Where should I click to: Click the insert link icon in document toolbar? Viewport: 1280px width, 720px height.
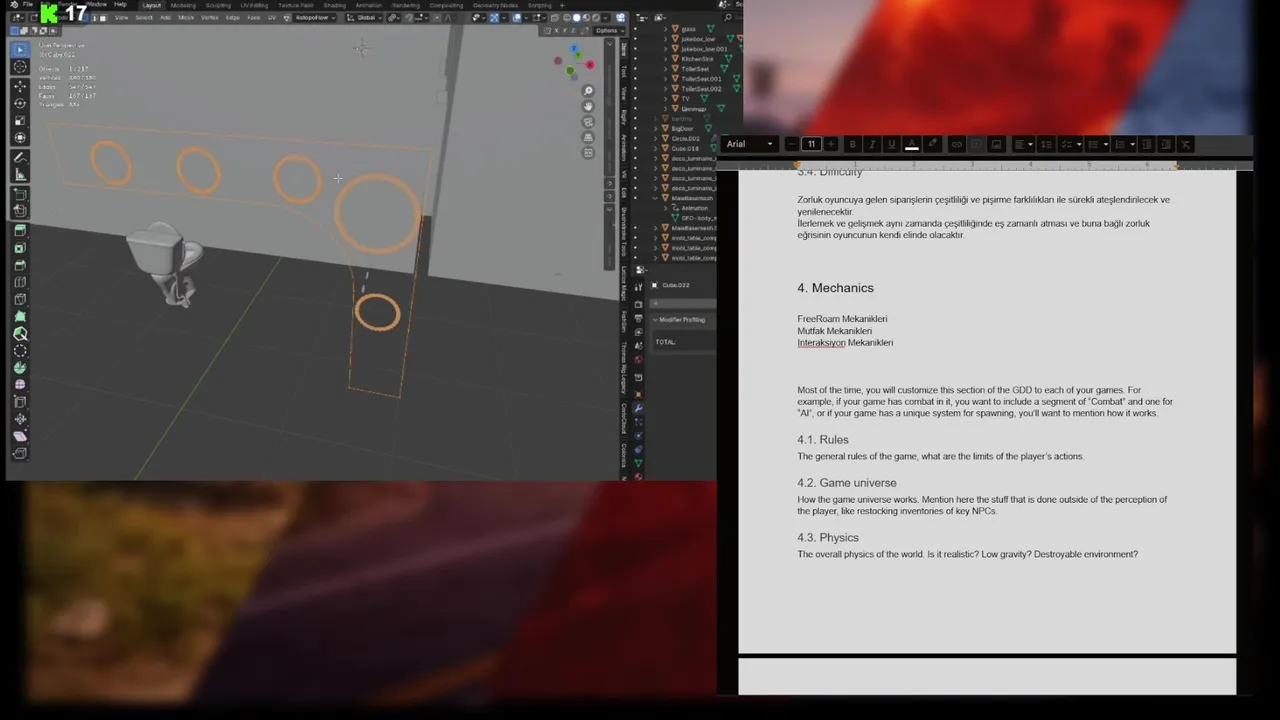click(956, 144)
